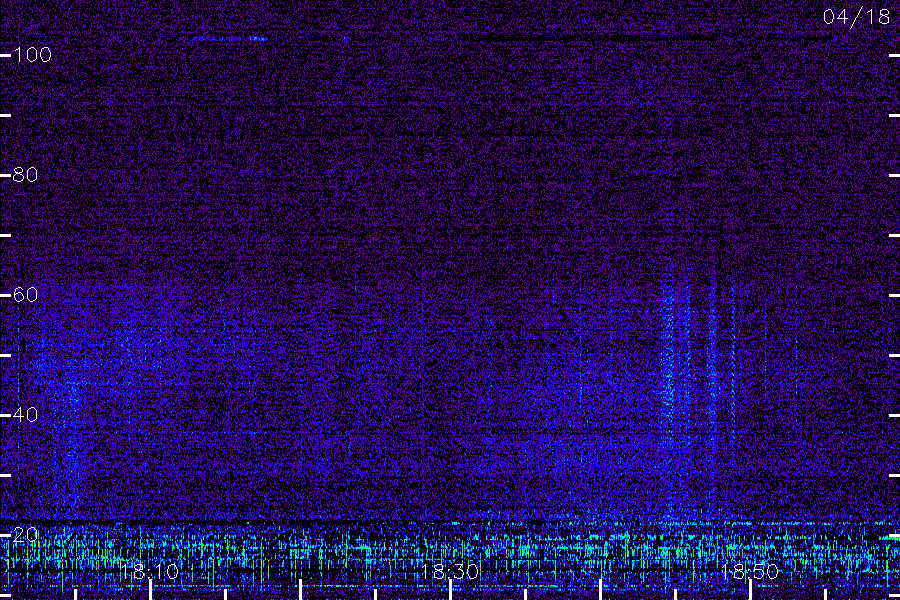The width and height of the screenshot is (900, 600).
Task: Click the tick mark below 18:30
Action: [451, 590]
